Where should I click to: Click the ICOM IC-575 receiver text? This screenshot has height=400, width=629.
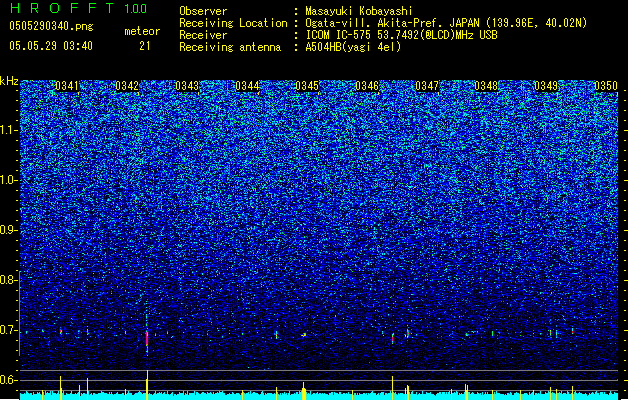(x=401, y=35)
